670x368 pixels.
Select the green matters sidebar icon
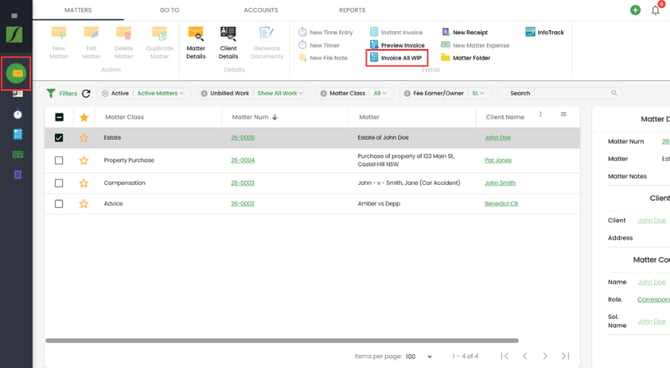point(16,74)
